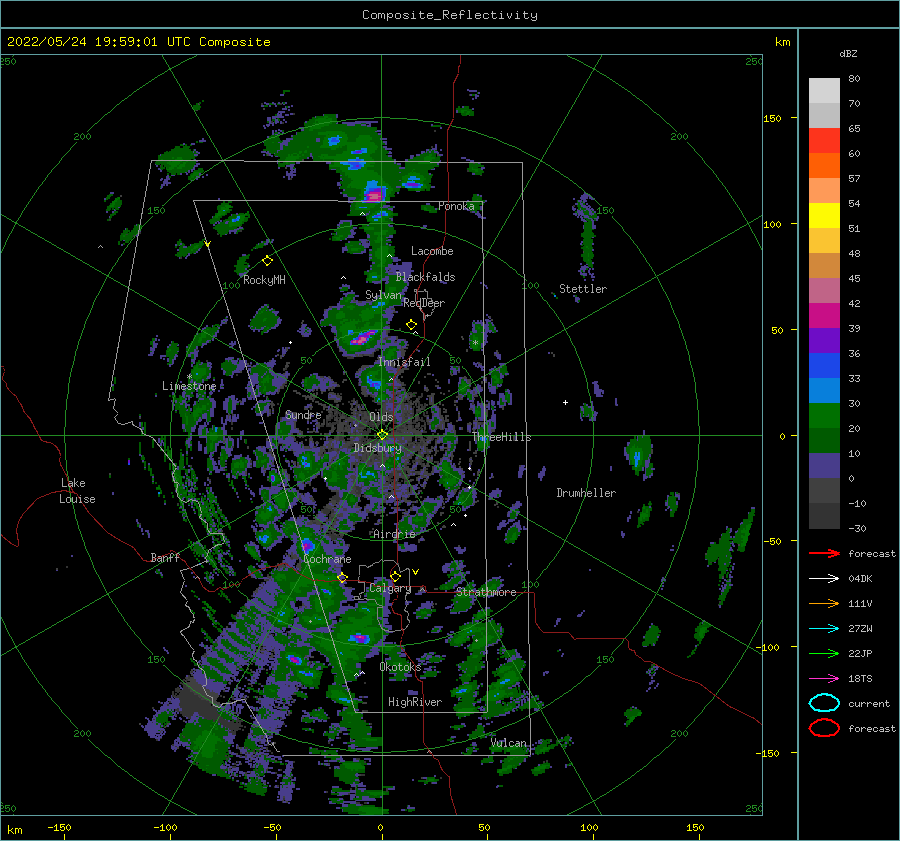Click the HighRiver label on map
The image size is (900, 841).
(415, 702)
